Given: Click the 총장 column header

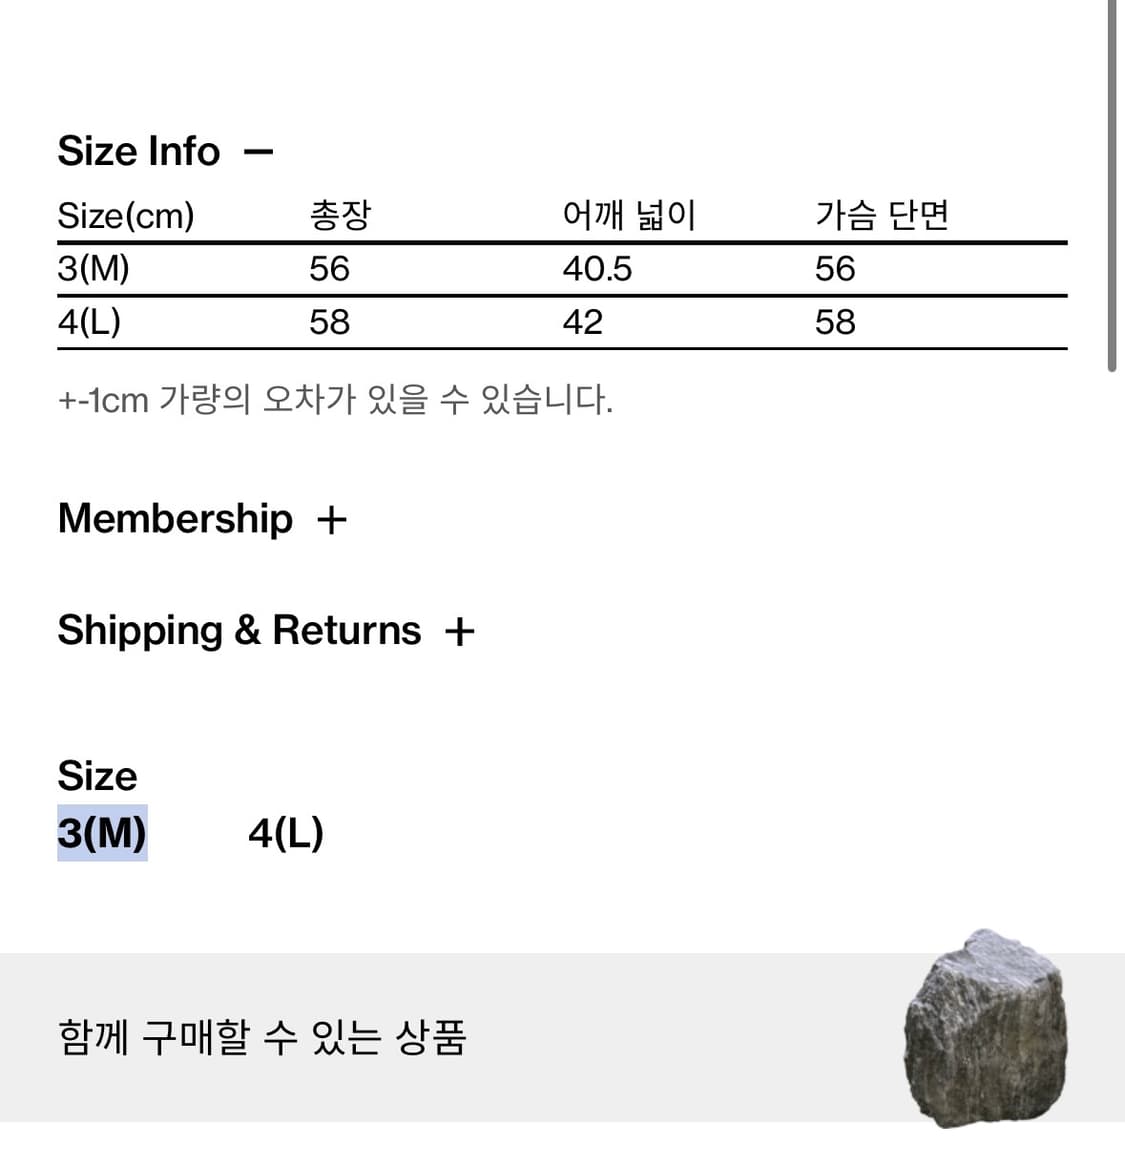Looking at the screenshot, I should point(340,215).
